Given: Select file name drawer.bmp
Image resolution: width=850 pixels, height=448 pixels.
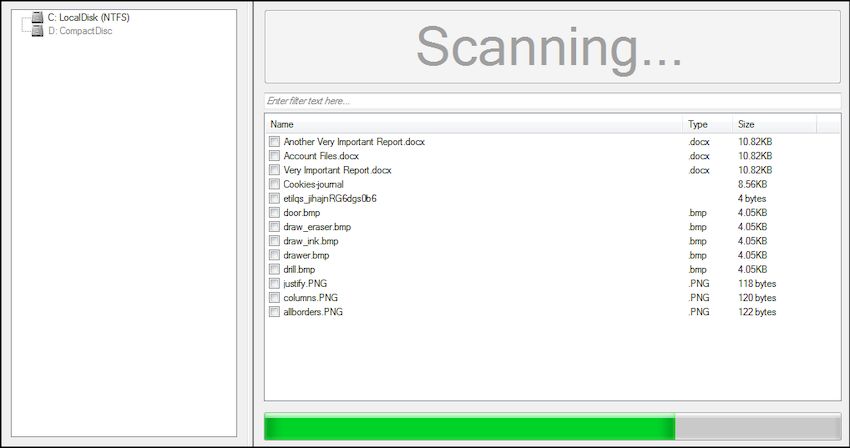Looking at the screenshot, I should pyautogui.click(x=306, y=255).
